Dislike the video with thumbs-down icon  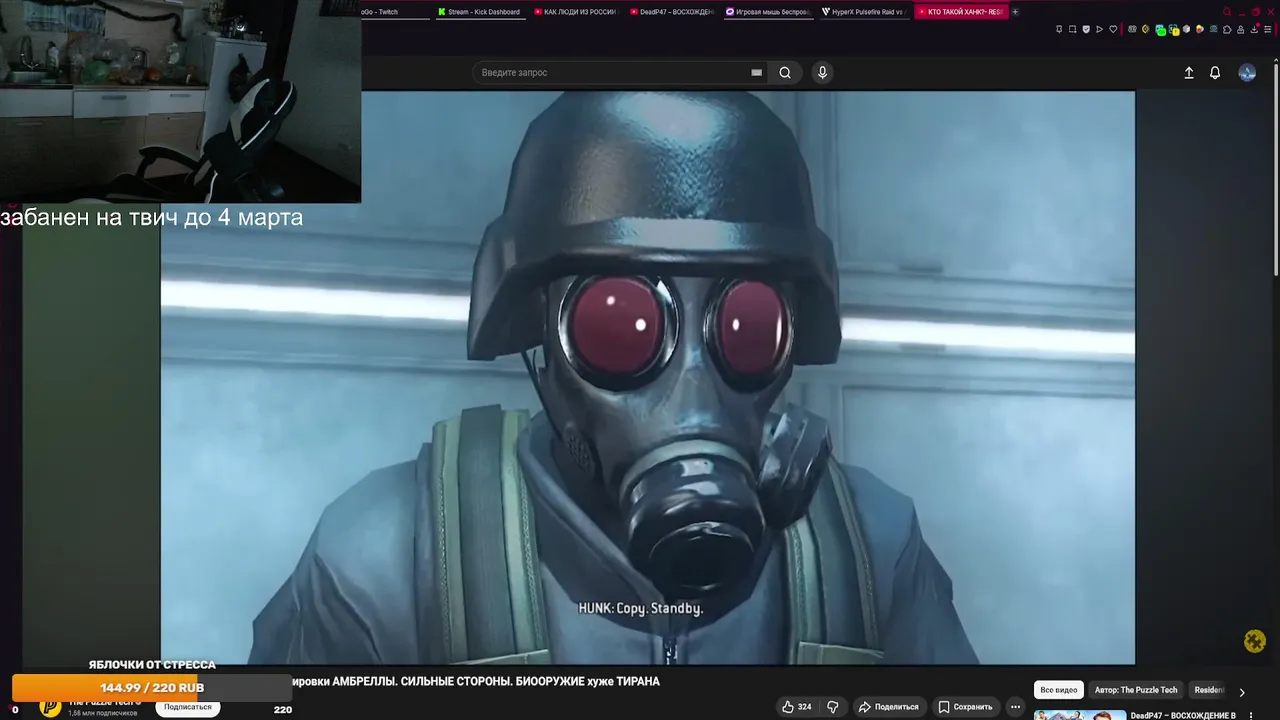832,707
